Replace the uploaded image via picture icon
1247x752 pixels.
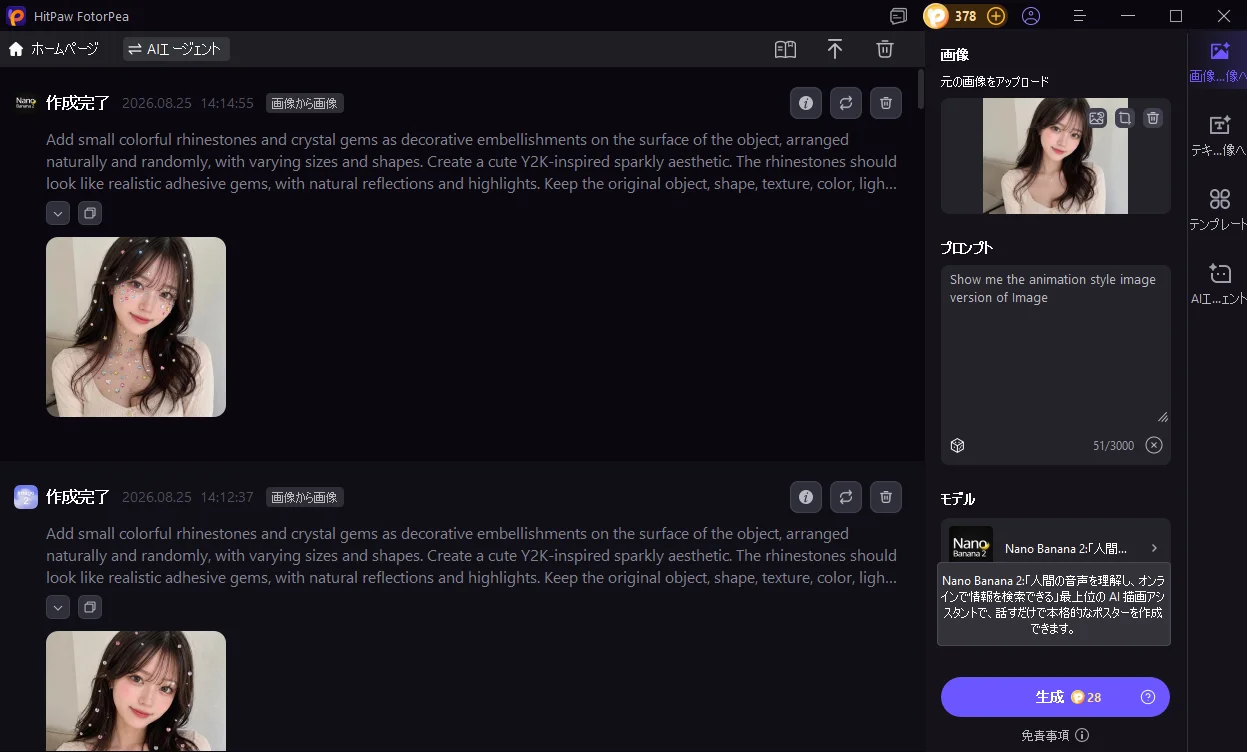click(1097, 118)
